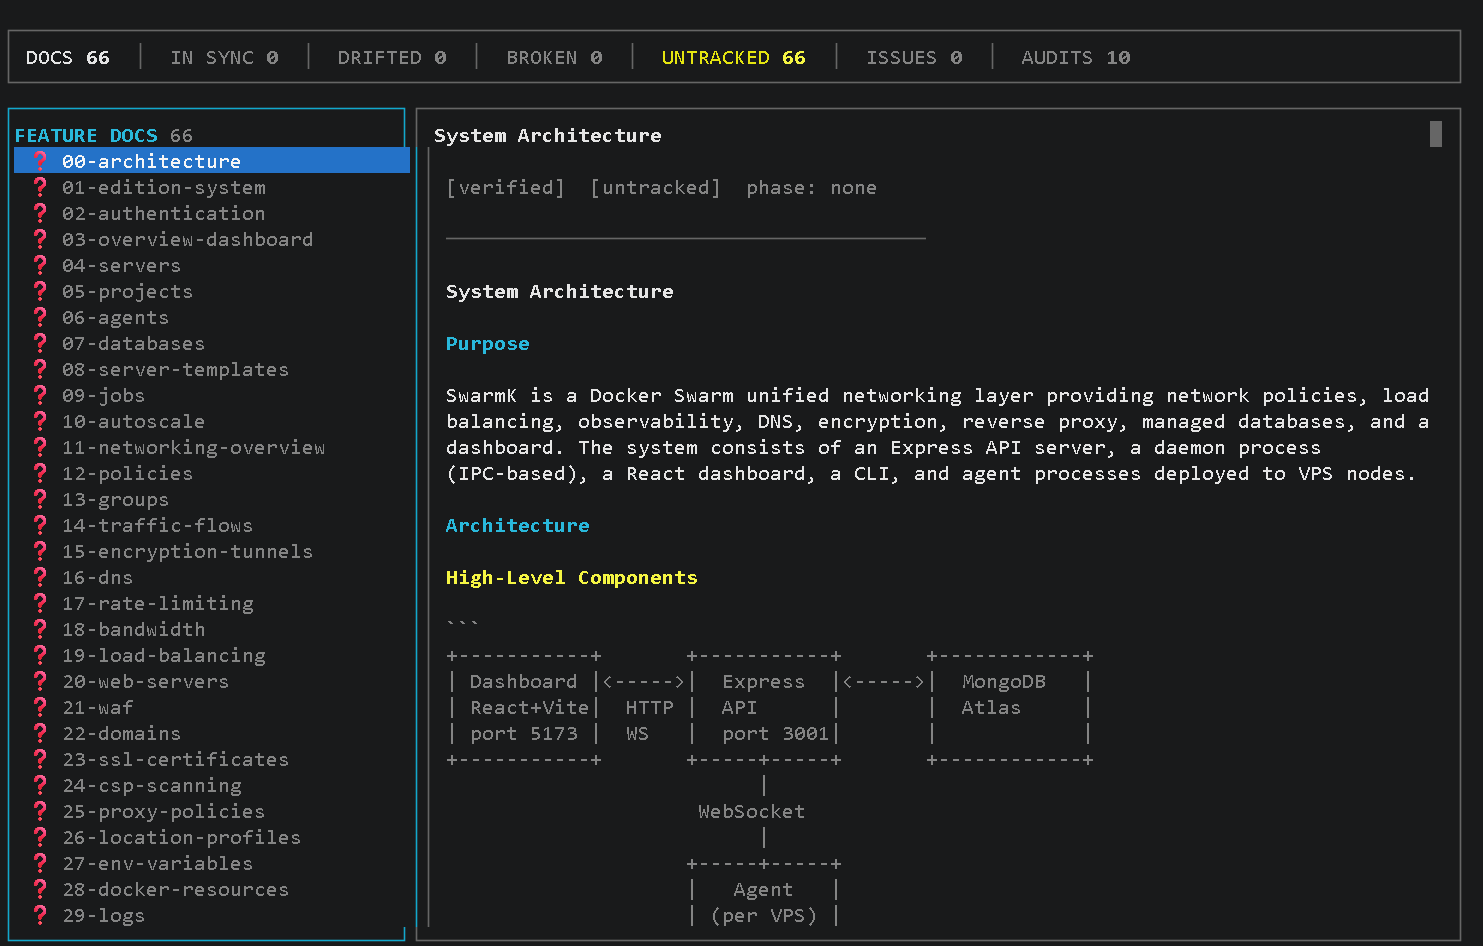
Task: Click the question mark icon beside 01-edition-system
Action: 40,187
